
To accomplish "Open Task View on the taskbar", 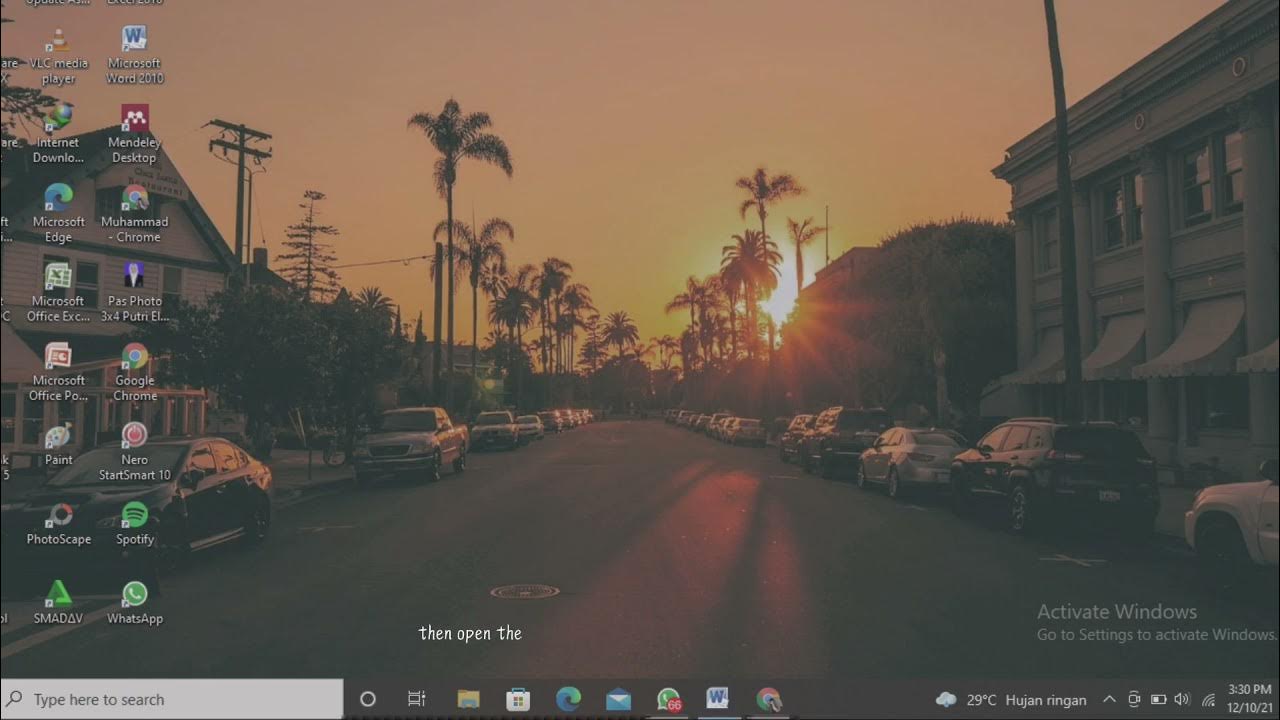I will (417, 699).
